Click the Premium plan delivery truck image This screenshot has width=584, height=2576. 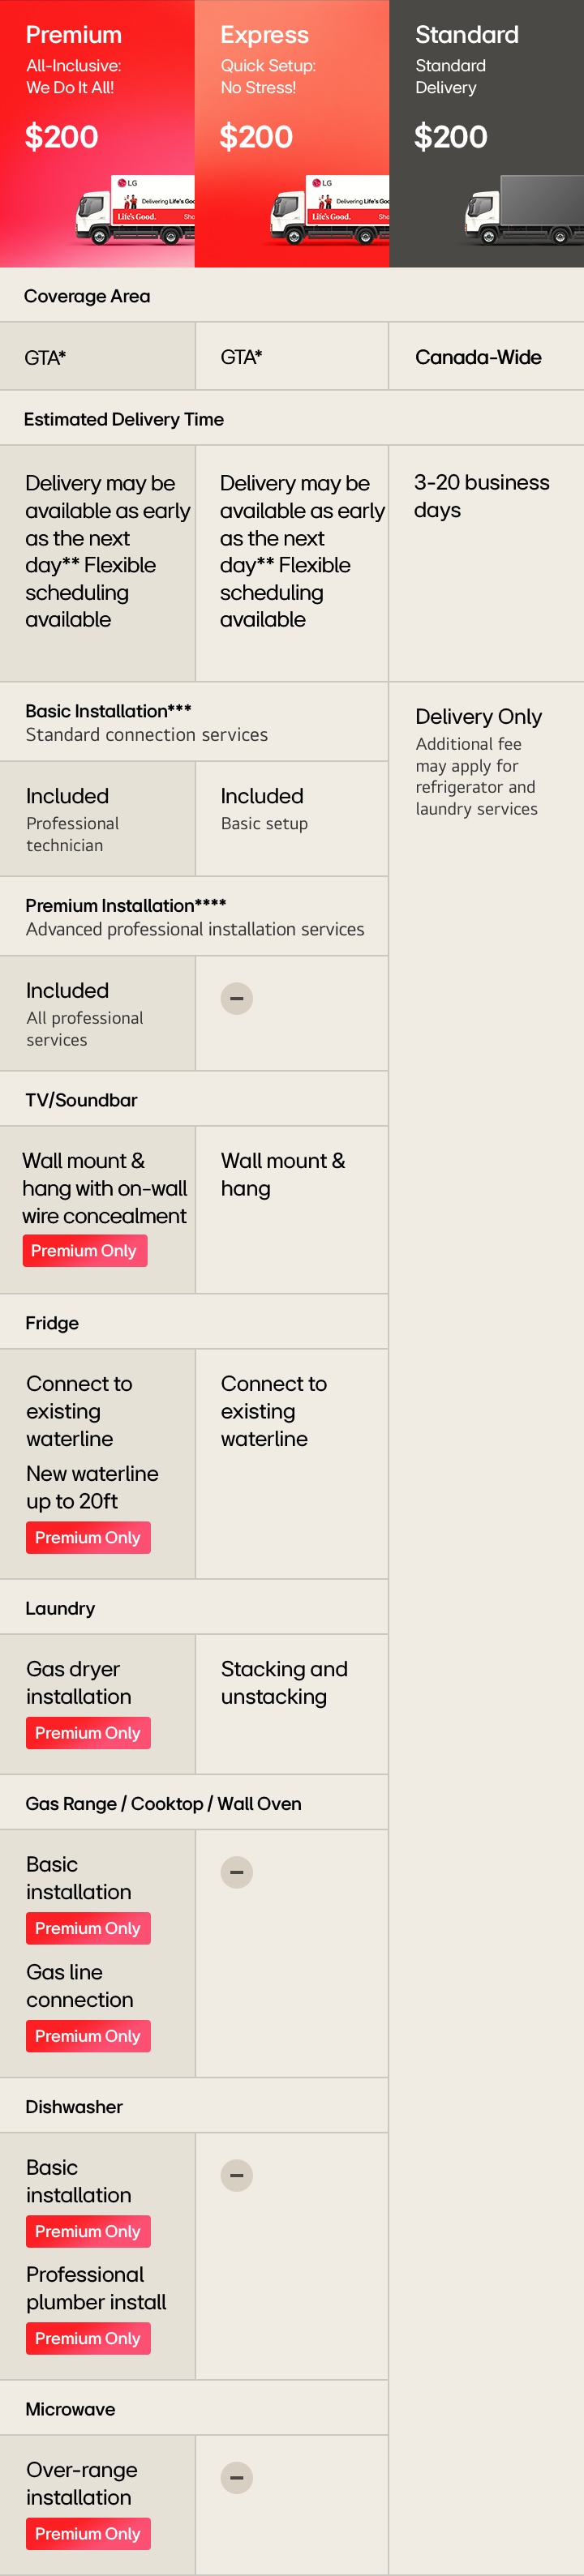pos(135,210)
